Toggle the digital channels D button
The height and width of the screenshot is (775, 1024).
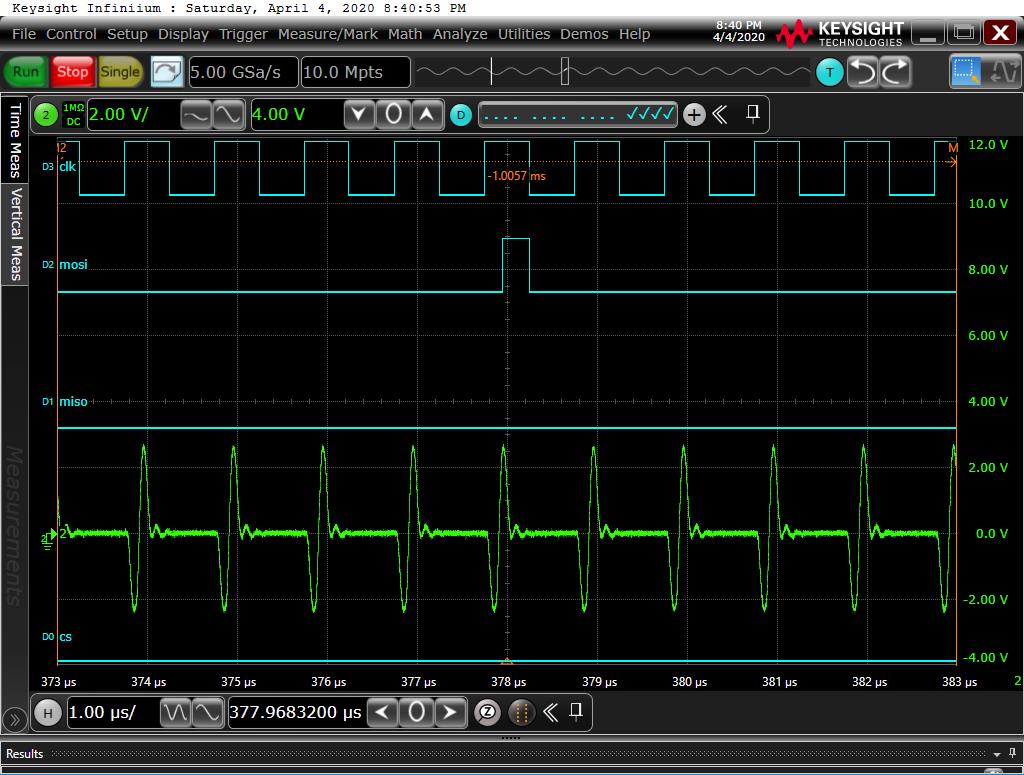click(460, 115)
